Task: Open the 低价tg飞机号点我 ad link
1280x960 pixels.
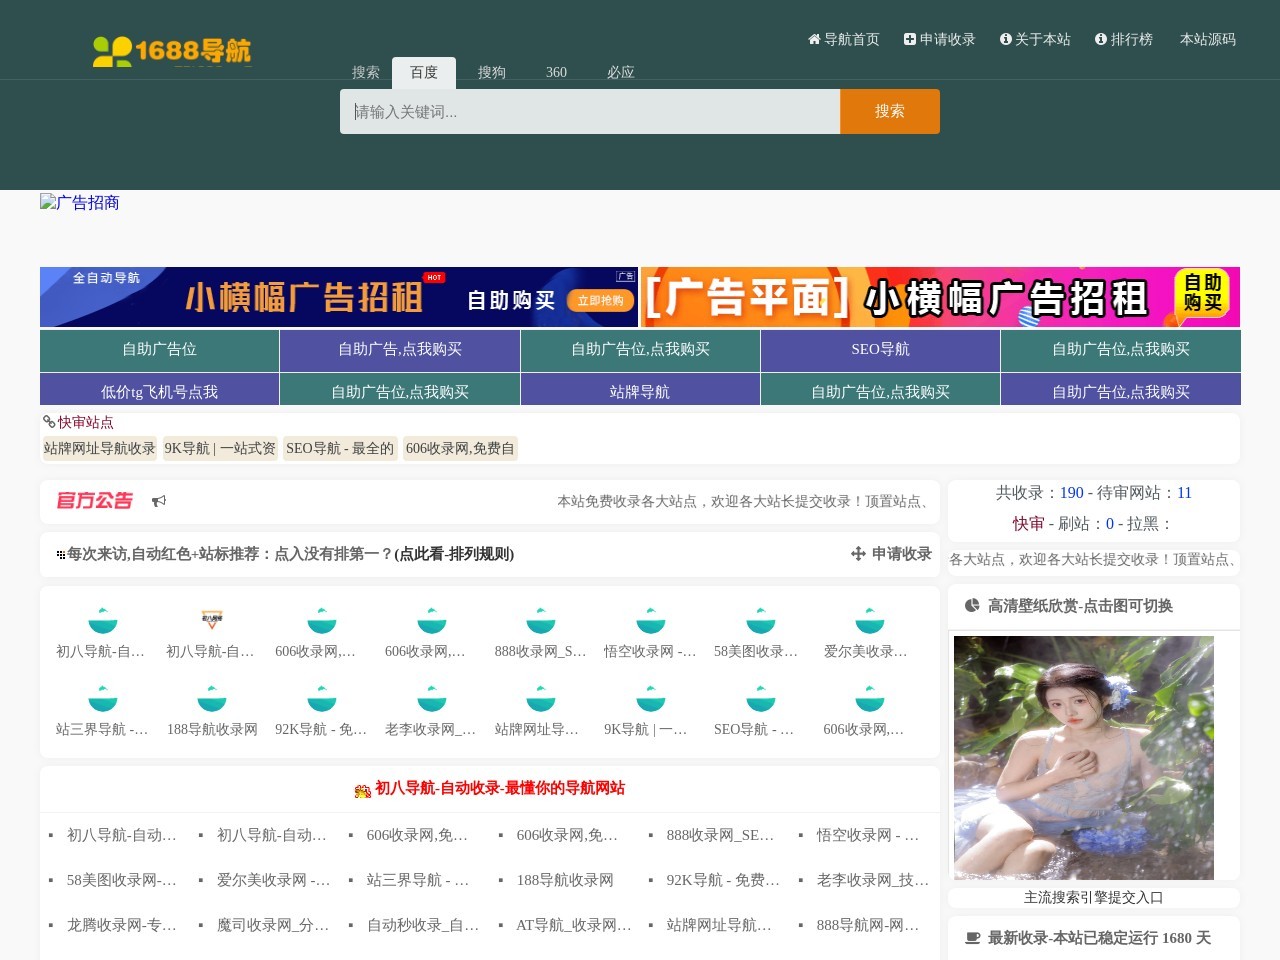Action: (159, 391)
